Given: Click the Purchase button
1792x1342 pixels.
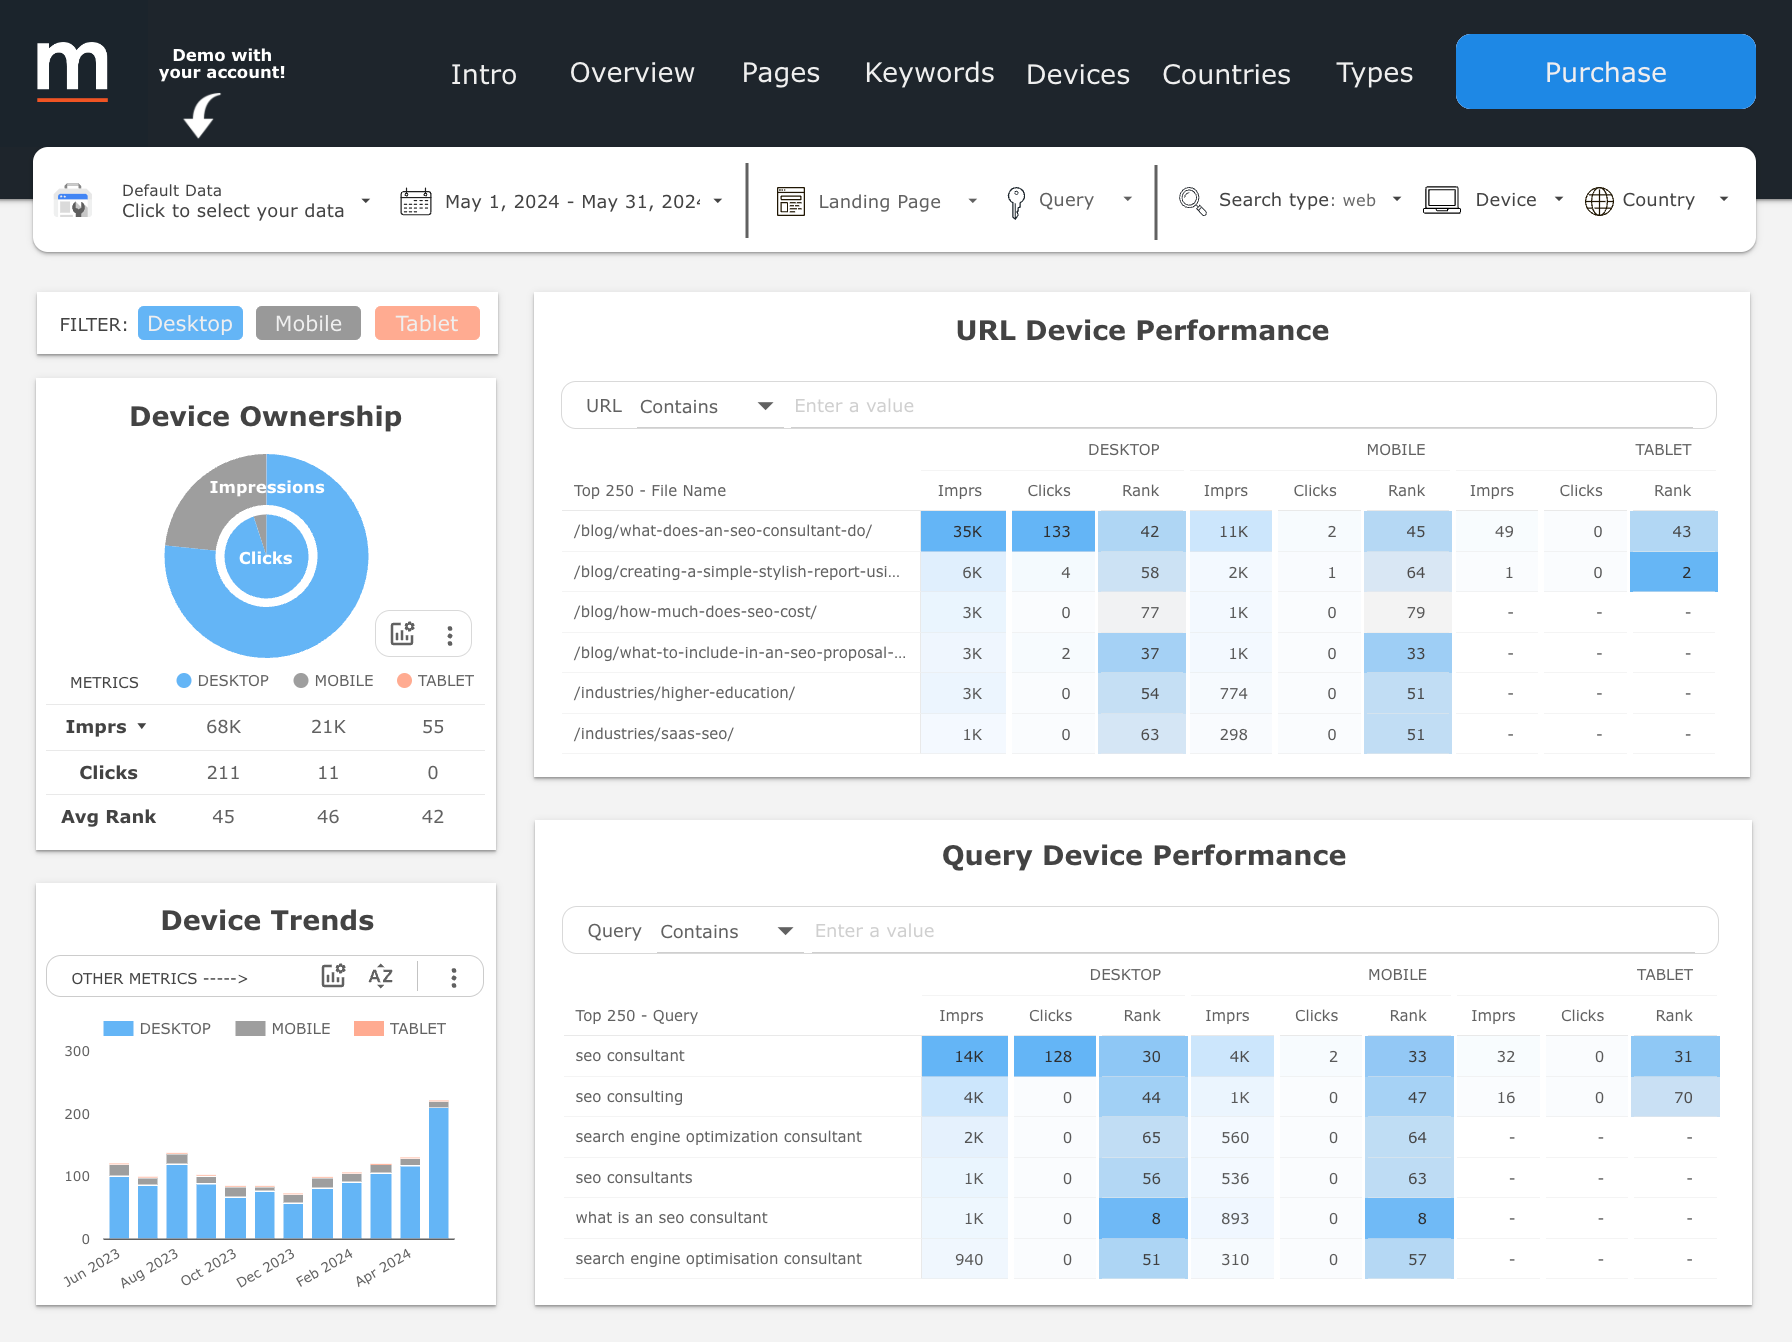Looking at the screenshot, I should click(x=1605, y=72).
